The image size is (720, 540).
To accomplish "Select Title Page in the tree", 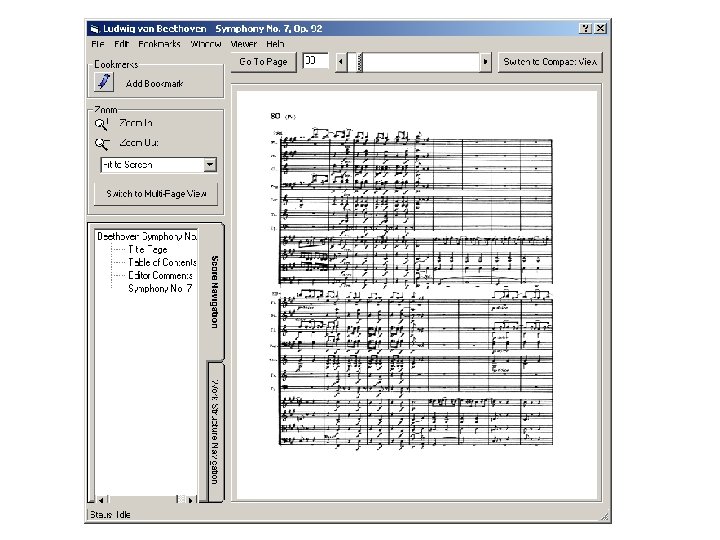I will 148,250.
